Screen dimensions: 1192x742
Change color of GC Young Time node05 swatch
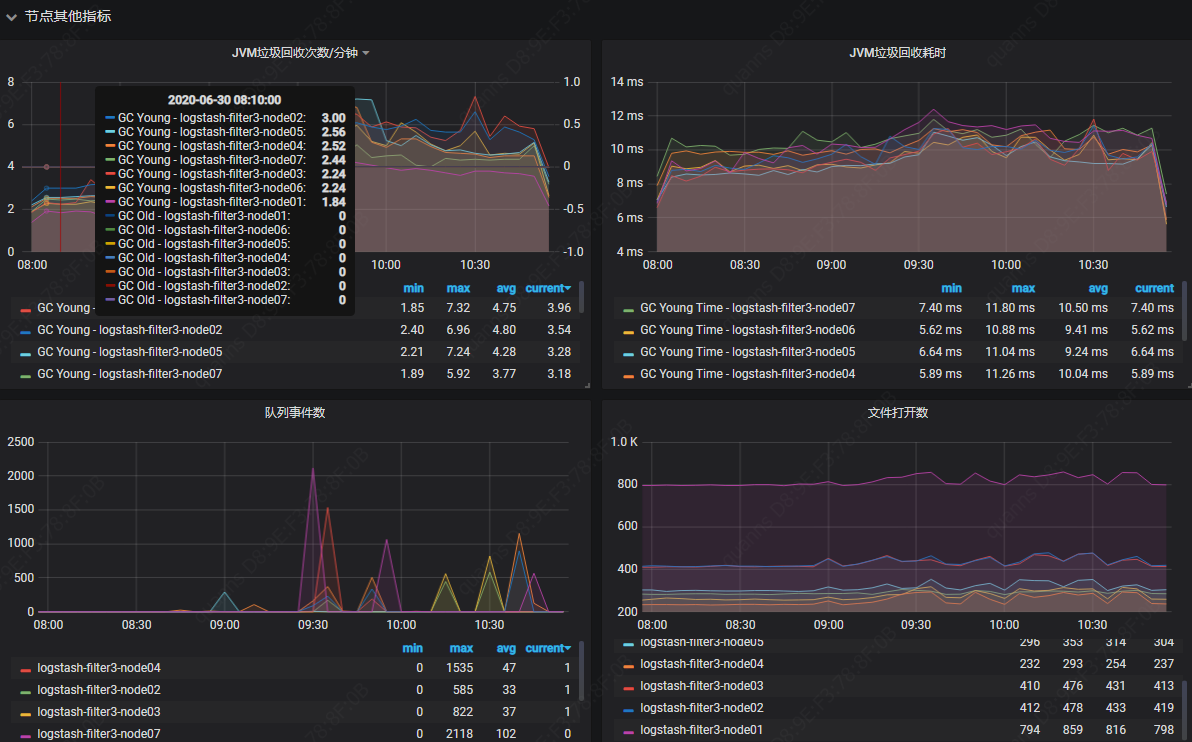pyautogui.click(x=628, y=354)
